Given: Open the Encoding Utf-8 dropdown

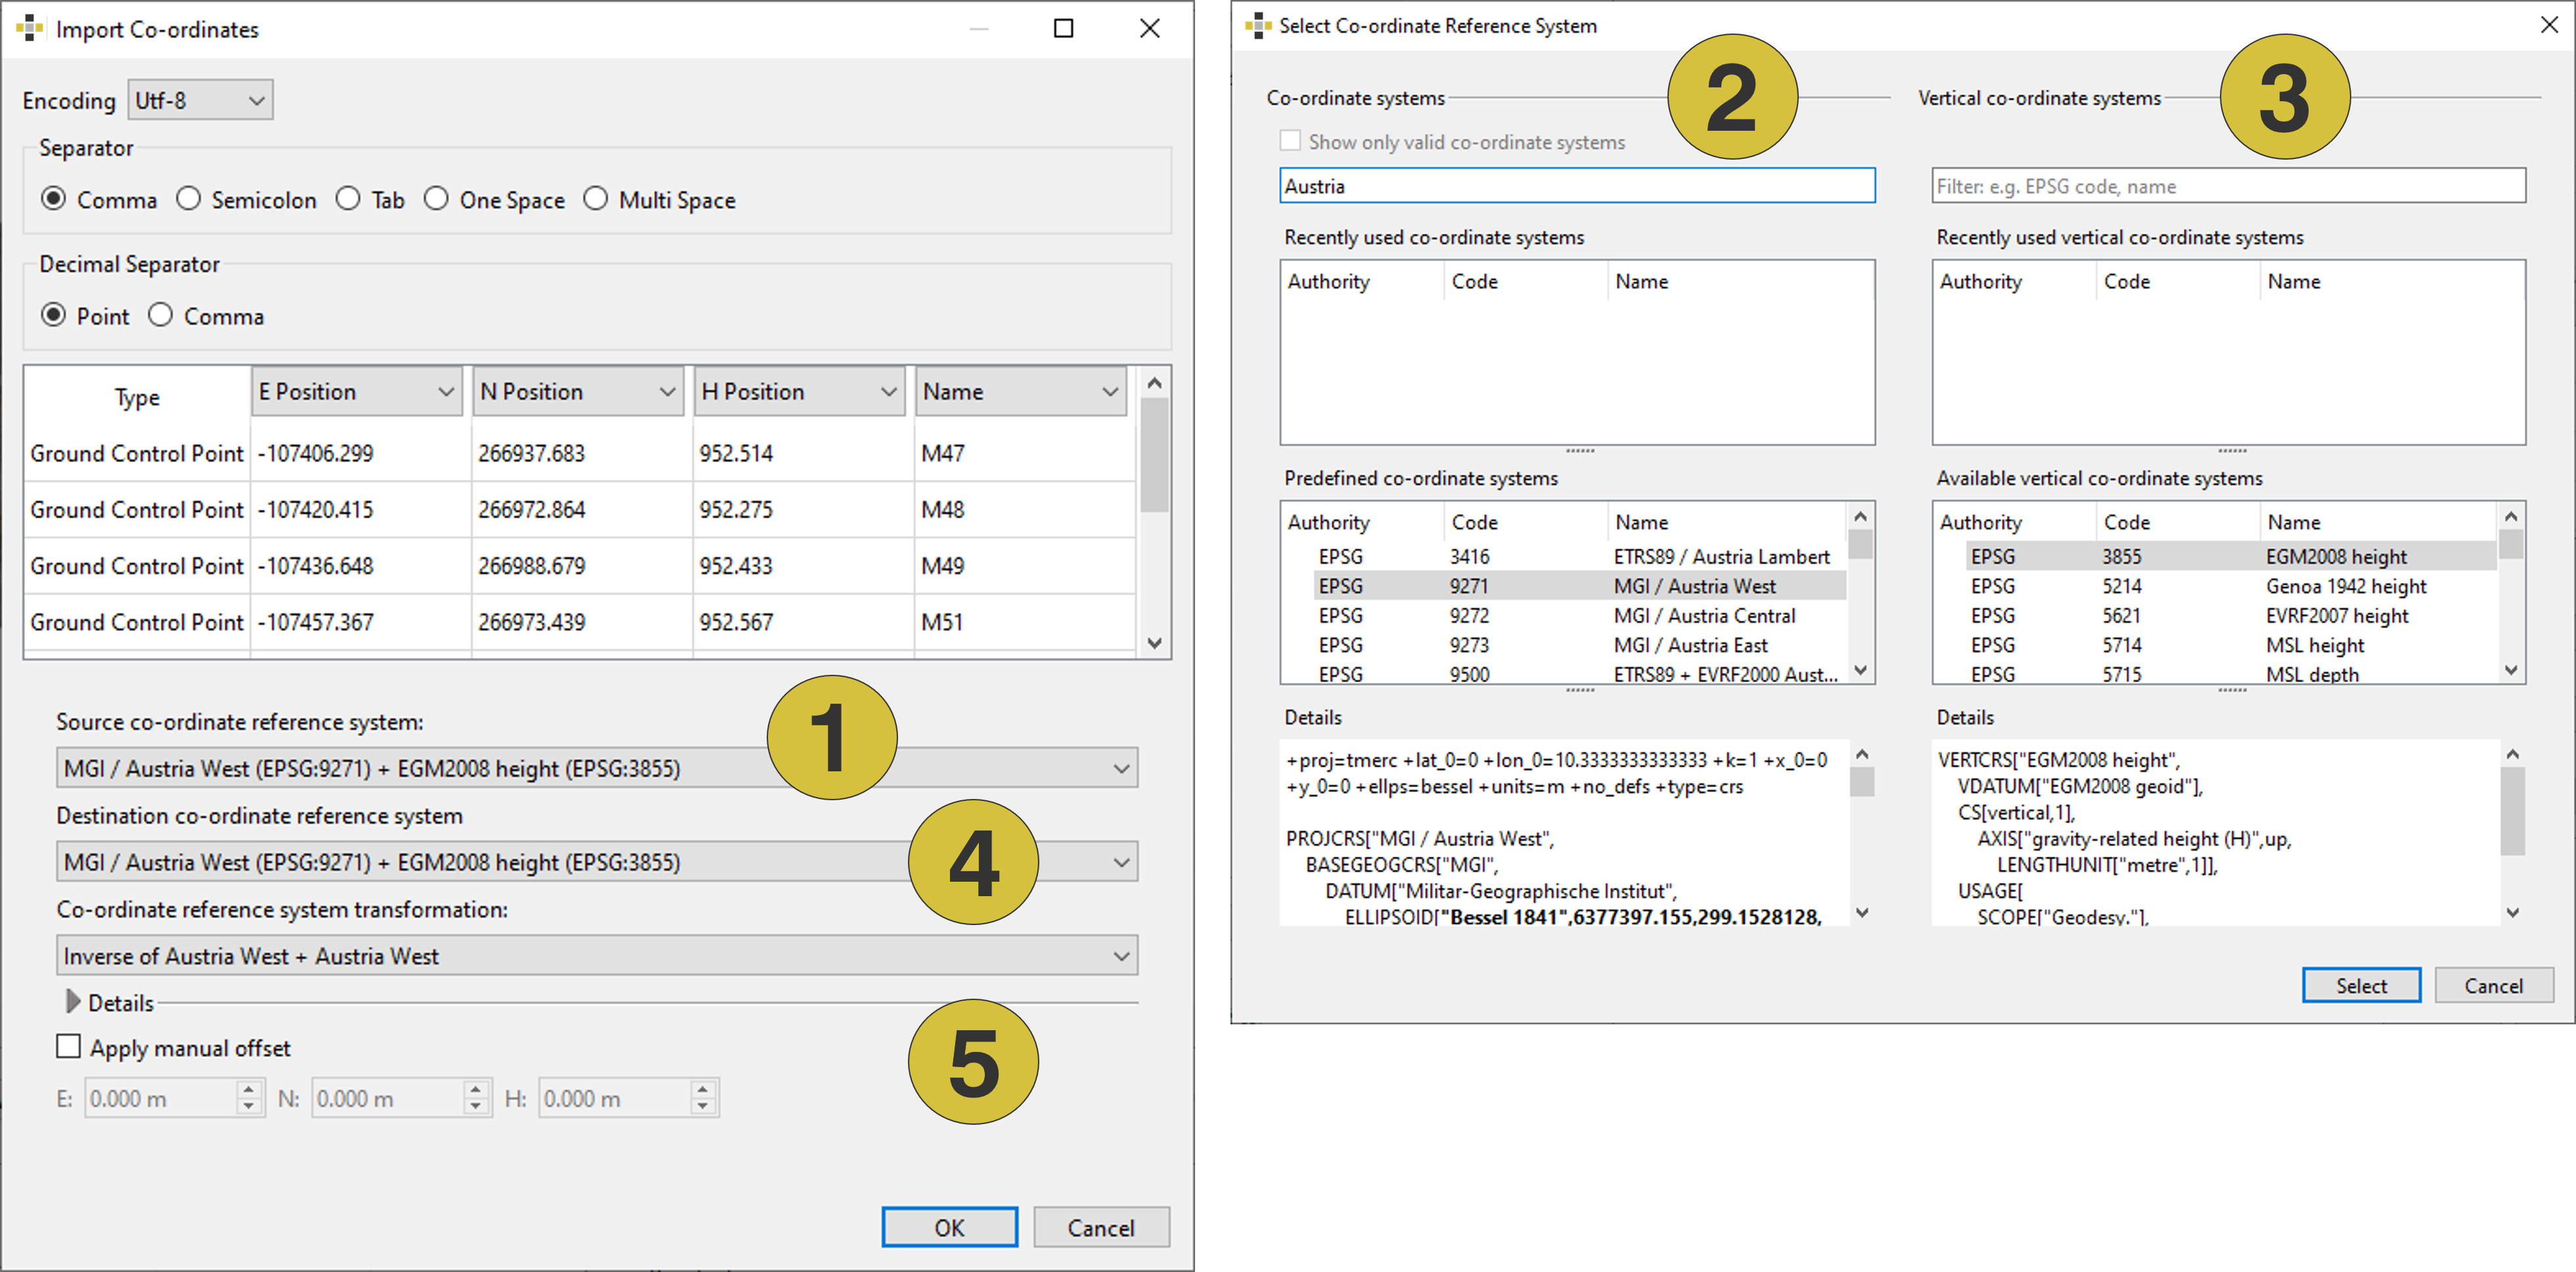Looking at the screenshot, I should point(200,100).
